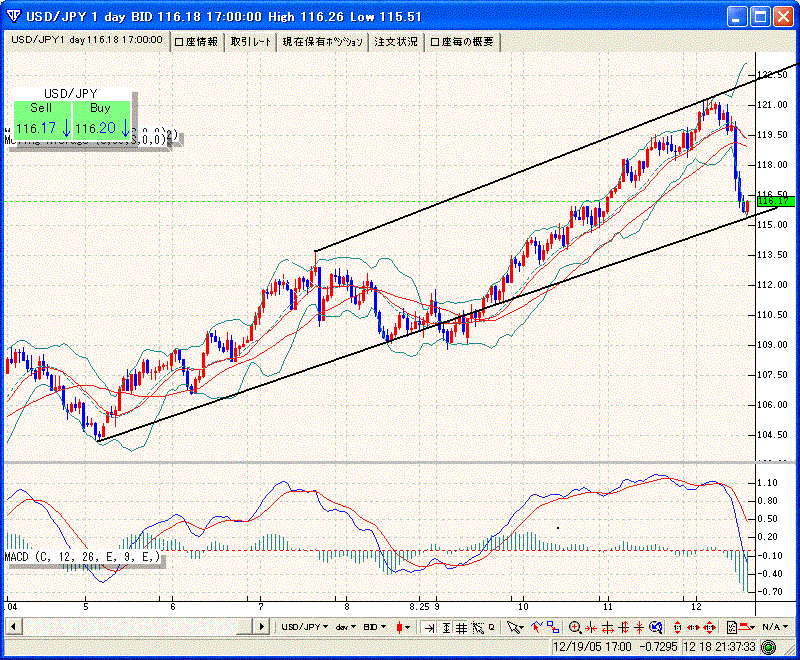Click the Buy 116.20 button
Screen dimensions: 800x660
coord(101,119)
